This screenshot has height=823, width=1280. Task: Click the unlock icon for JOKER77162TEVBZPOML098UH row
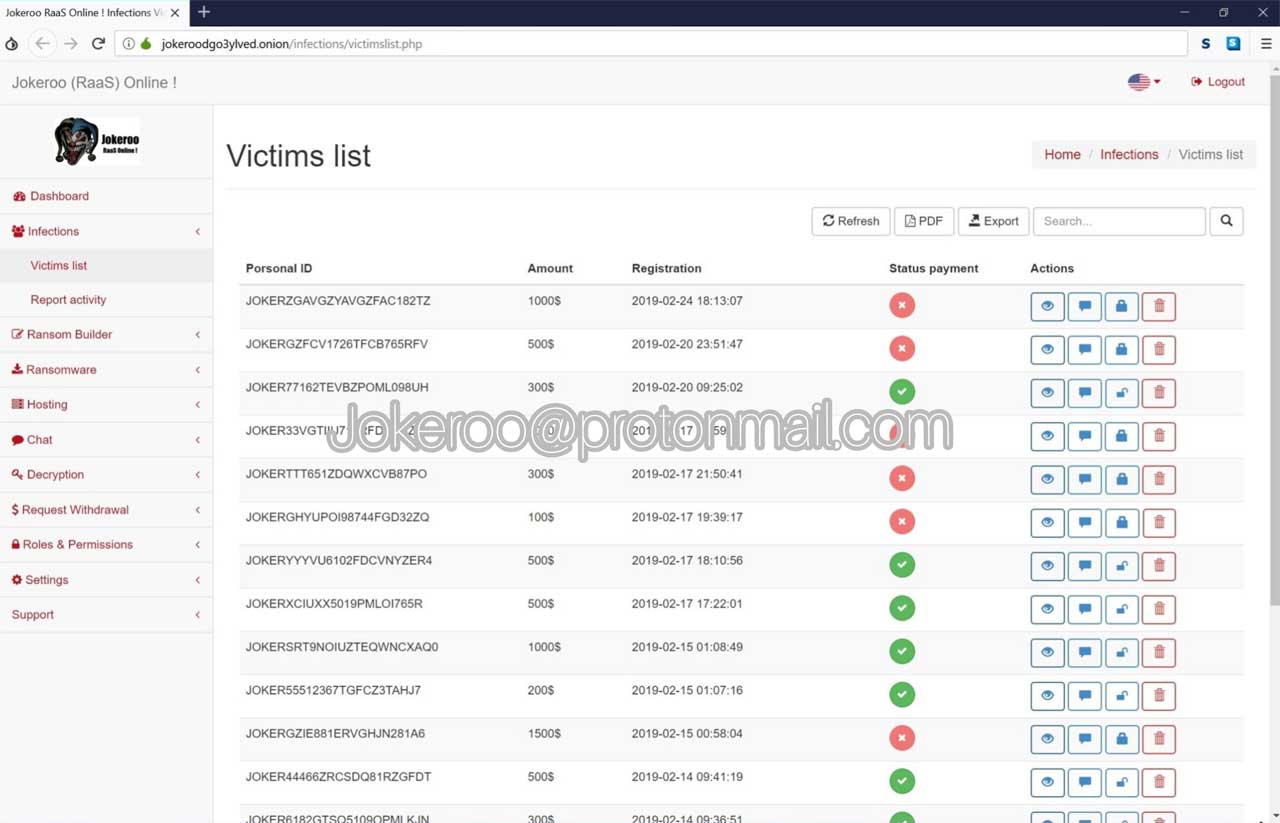pos(1121,393)
